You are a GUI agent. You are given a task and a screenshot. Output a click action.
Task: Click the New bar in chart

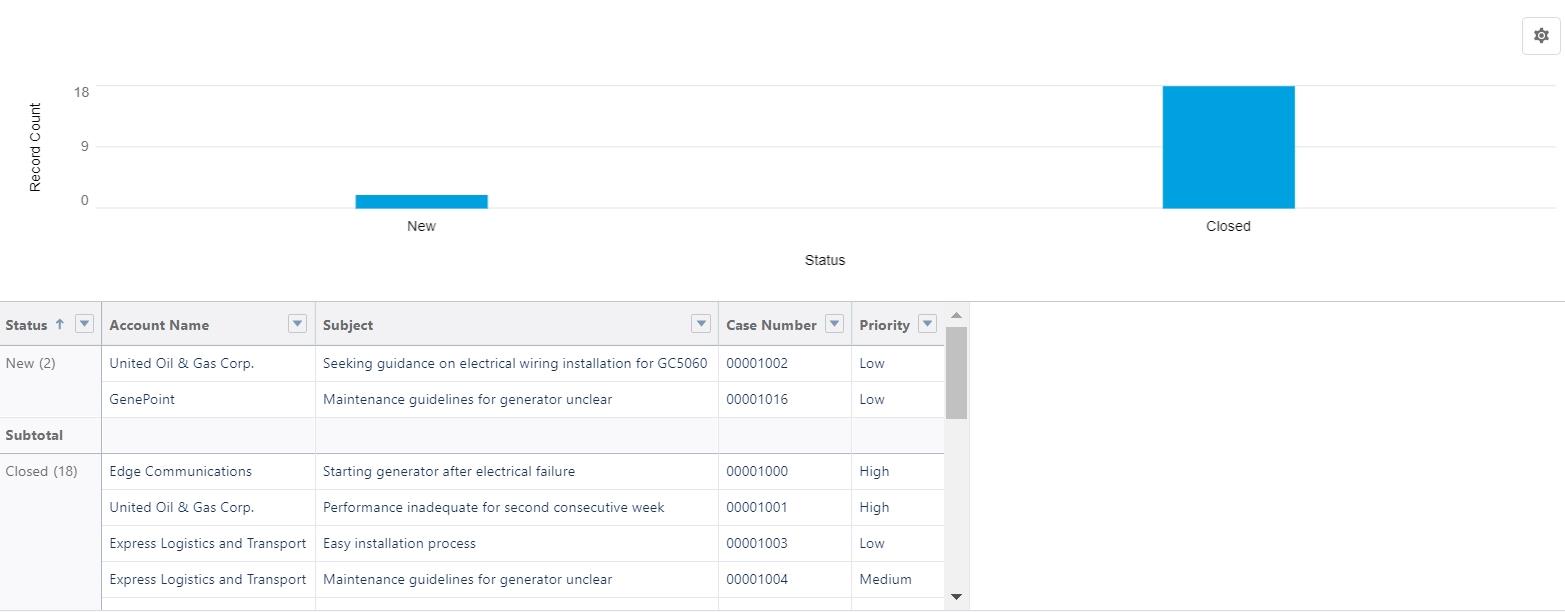(421, 201)
